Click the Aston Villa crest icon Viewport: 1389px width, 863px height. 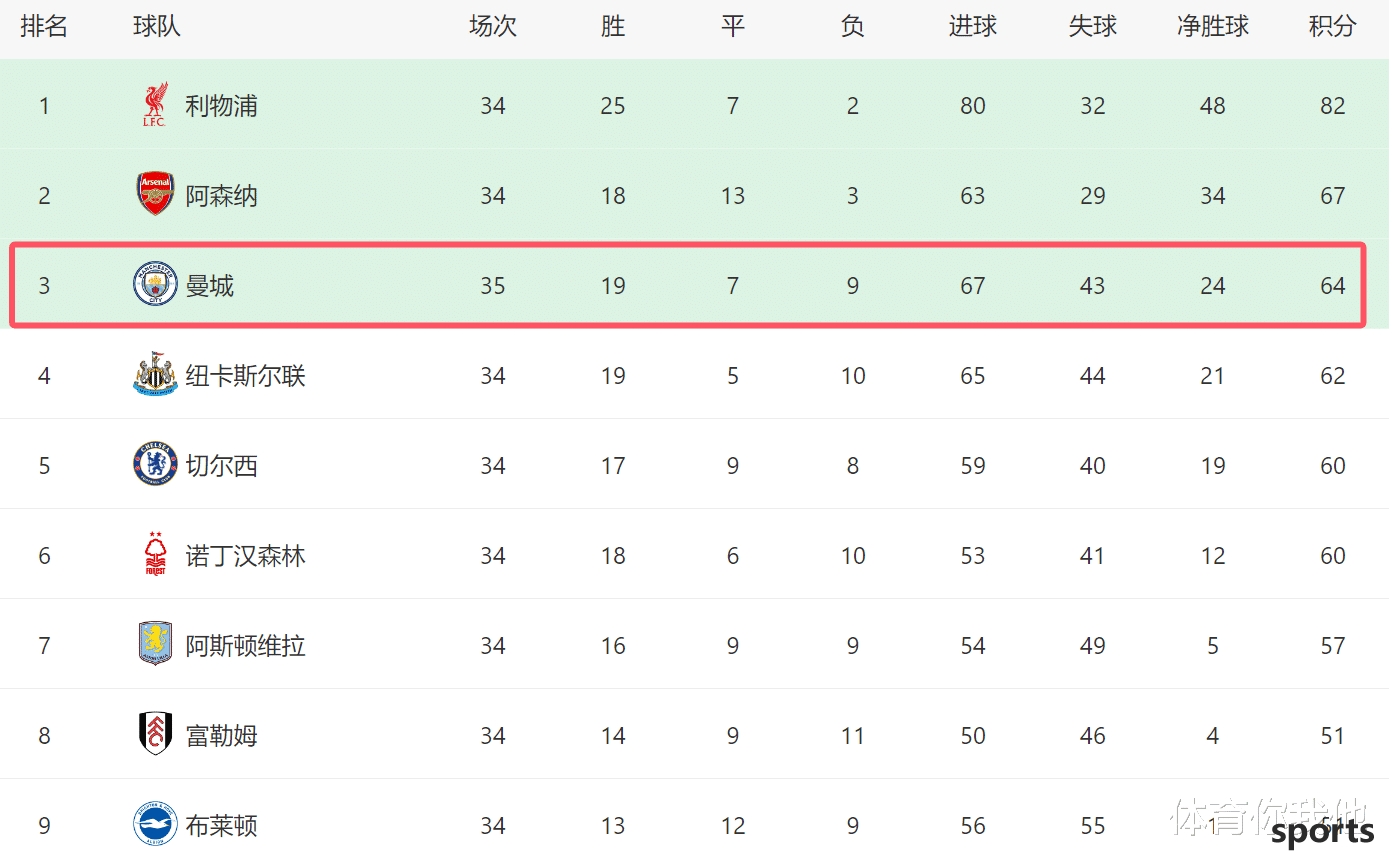tap(155, 644)
